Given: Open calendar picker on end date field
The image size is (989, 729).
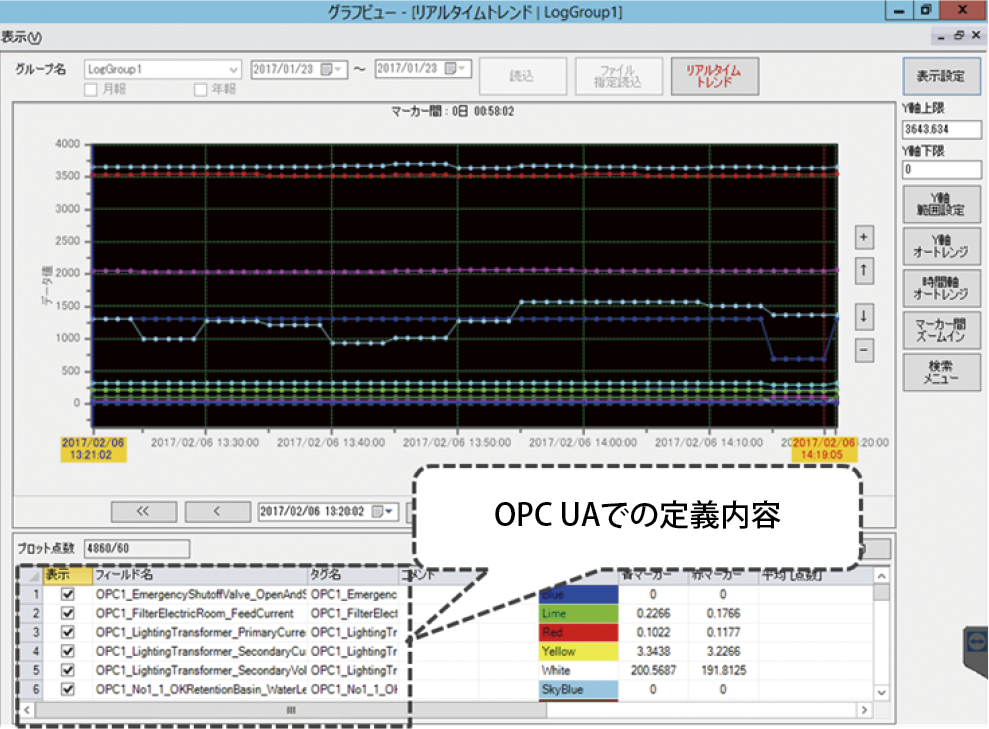Looking at the screenshot, I should click(x=456, y=69).
